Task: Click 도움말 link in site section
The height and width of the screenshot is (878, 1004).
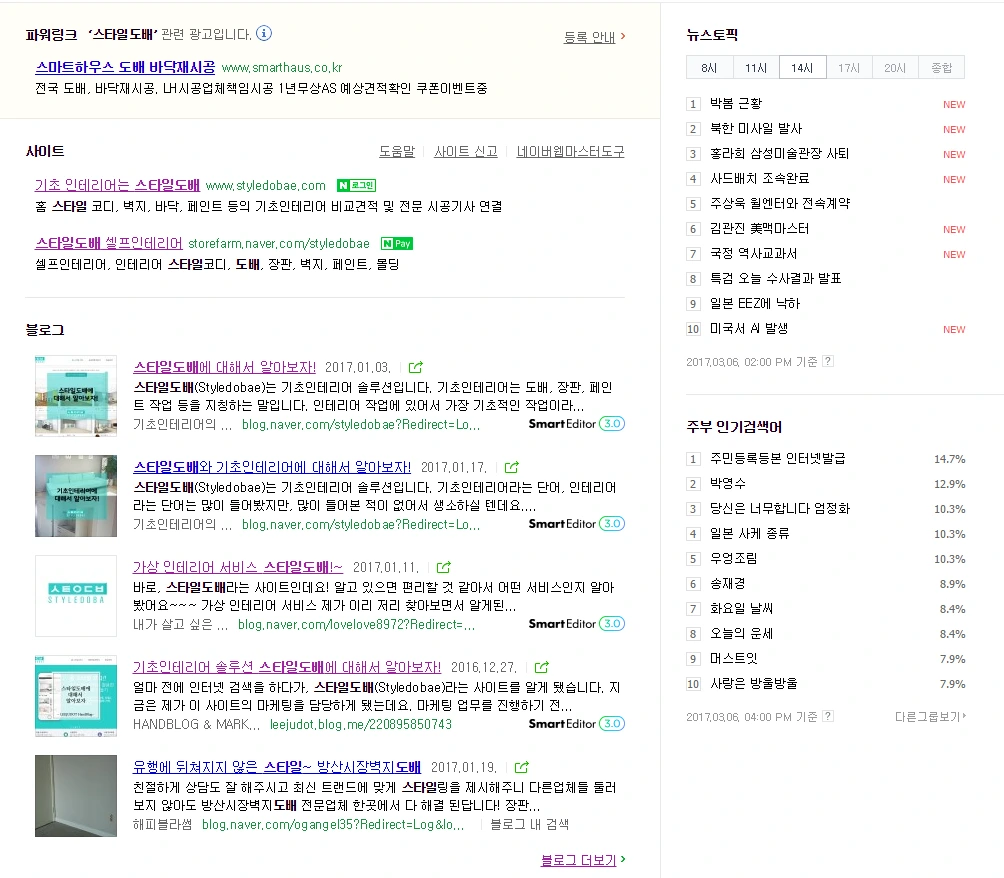Action: tap(397, 152)
